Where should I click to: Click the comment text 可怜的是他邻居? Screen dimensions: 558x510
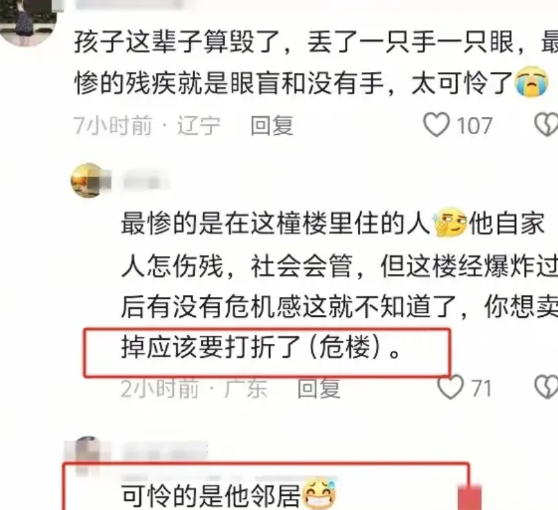[x=211, y=496]
